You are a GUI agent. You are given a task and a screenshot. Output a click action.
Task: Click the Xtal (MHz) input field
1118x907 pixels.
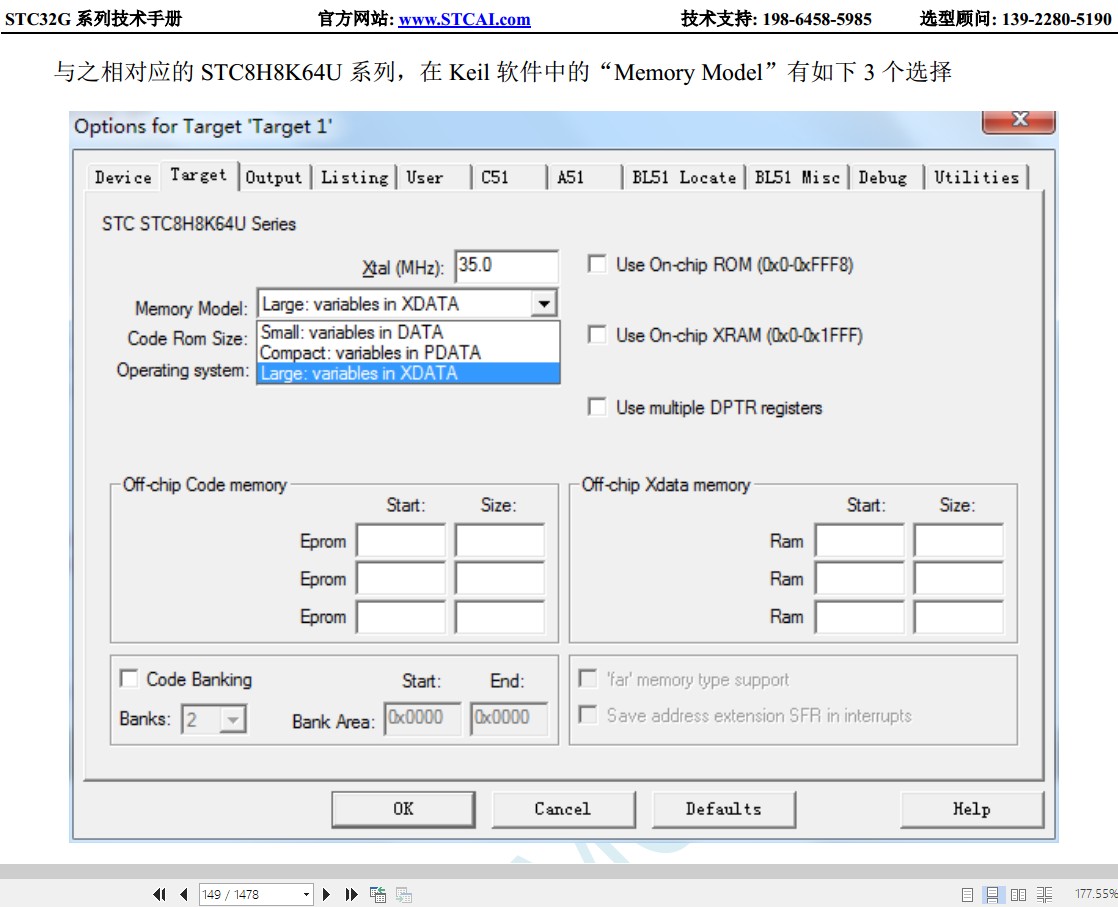point(506,266)
